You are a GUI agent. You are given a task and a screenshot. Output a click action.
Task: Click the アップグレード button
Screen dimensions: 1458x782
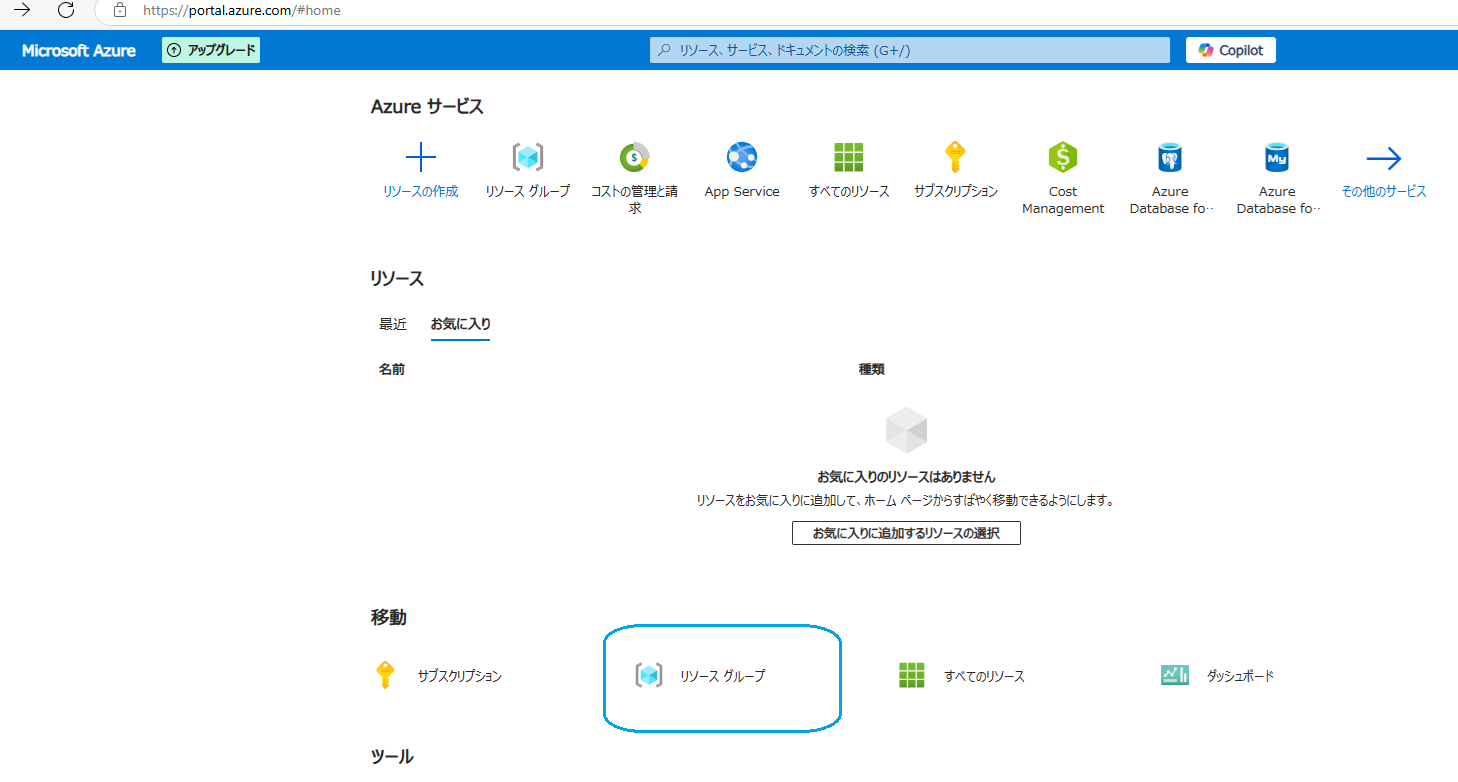(211, 50)
